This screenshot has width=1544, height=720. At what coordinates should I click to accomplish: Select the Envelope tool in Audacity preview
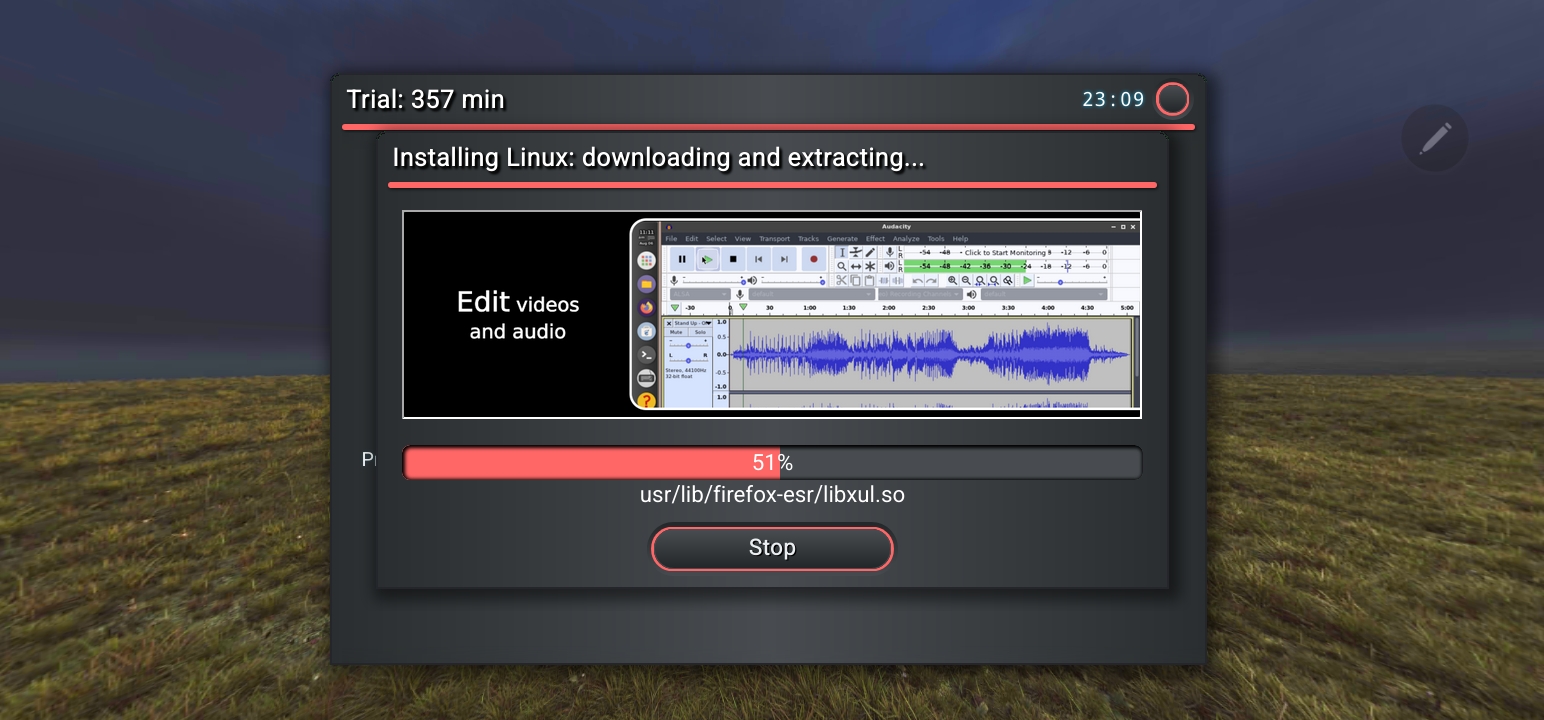(x=856, y=252)
